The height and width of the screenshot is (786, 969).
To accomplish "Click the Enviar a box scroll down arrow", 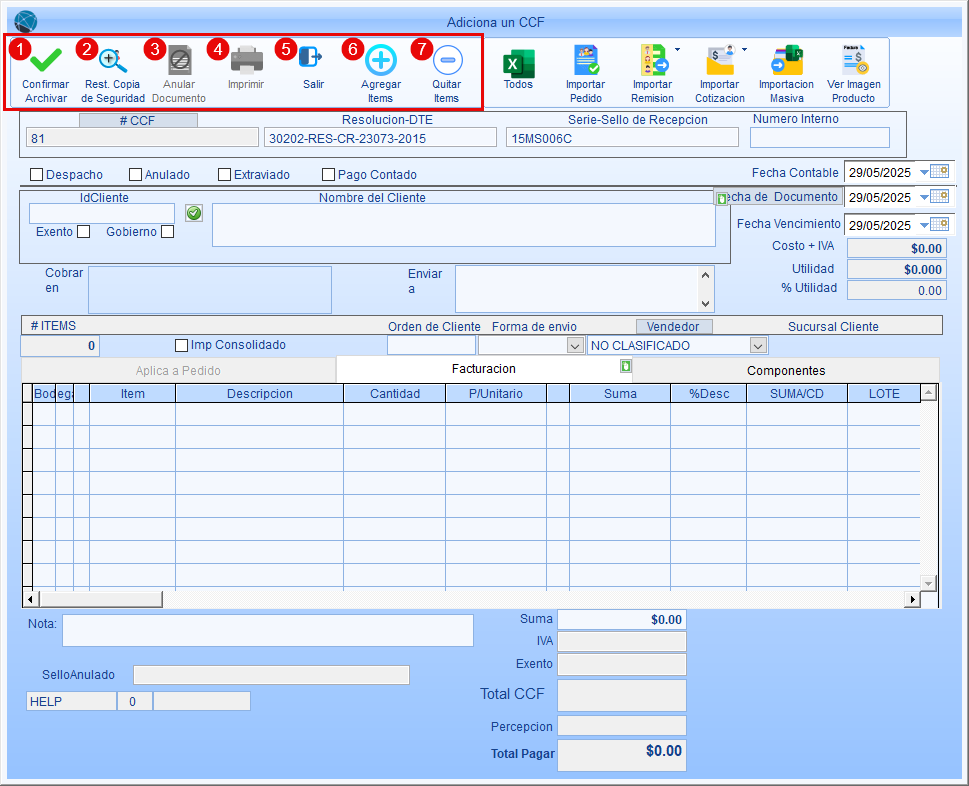I will (x=705, y=303).
